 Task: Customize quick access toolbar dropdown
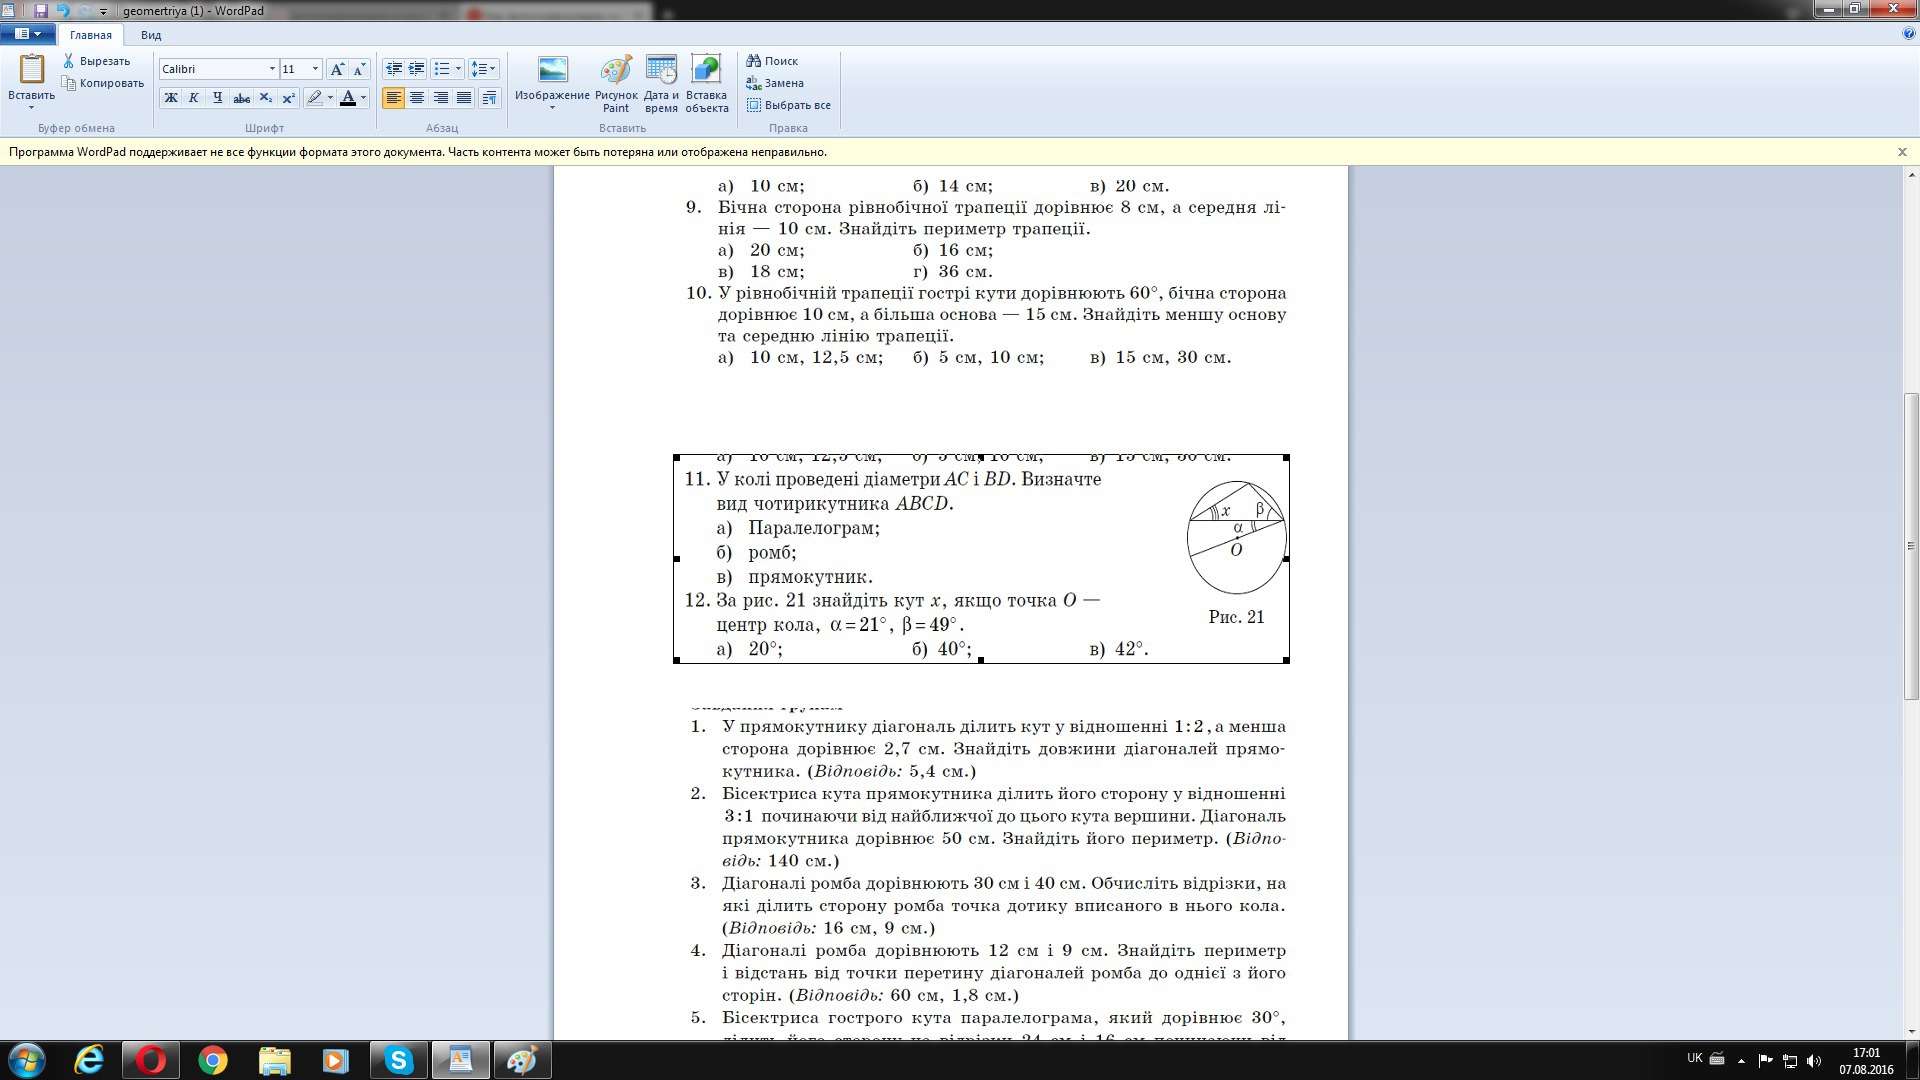click(x=103, y=11)
